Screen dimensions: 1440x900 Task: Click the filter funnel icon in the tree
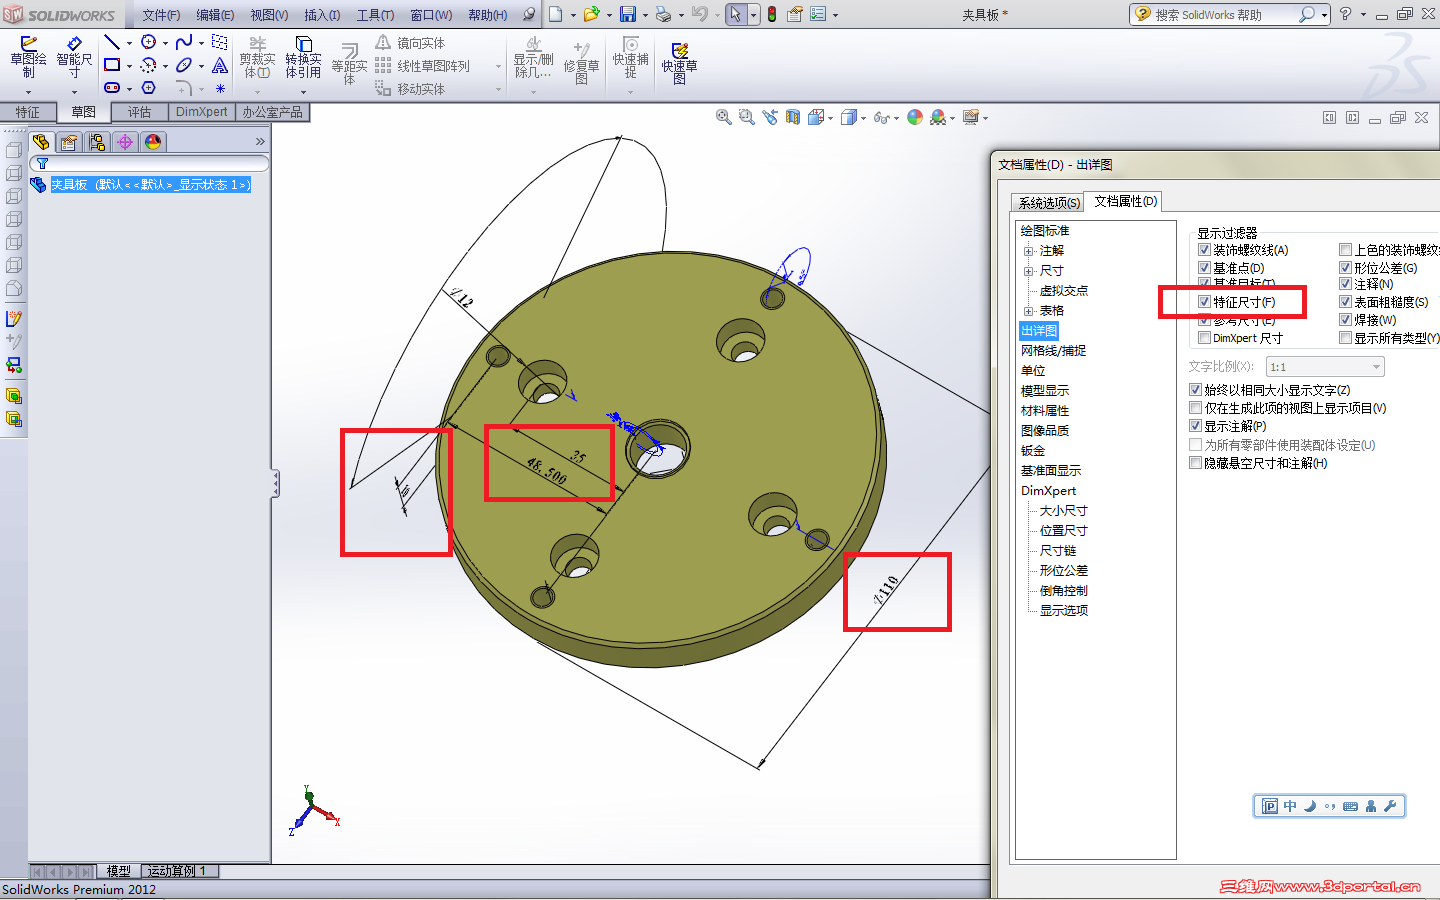coord(42,164)
